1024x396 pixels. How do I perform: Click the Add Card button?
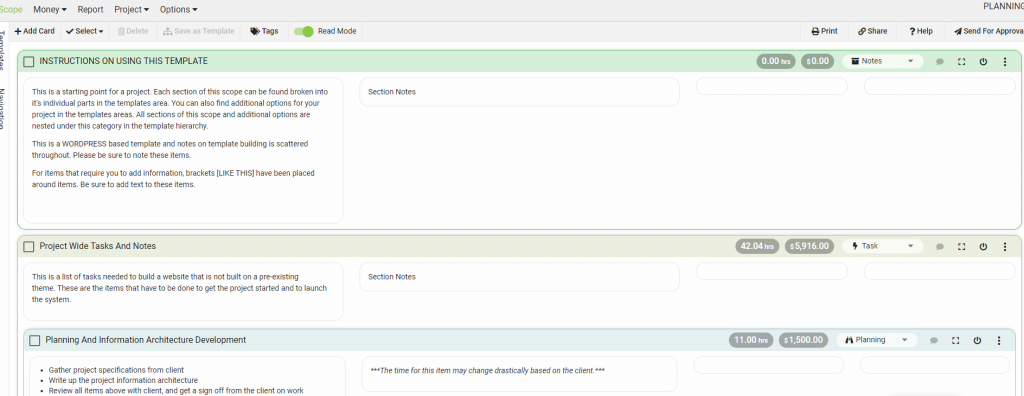point(35,31)
